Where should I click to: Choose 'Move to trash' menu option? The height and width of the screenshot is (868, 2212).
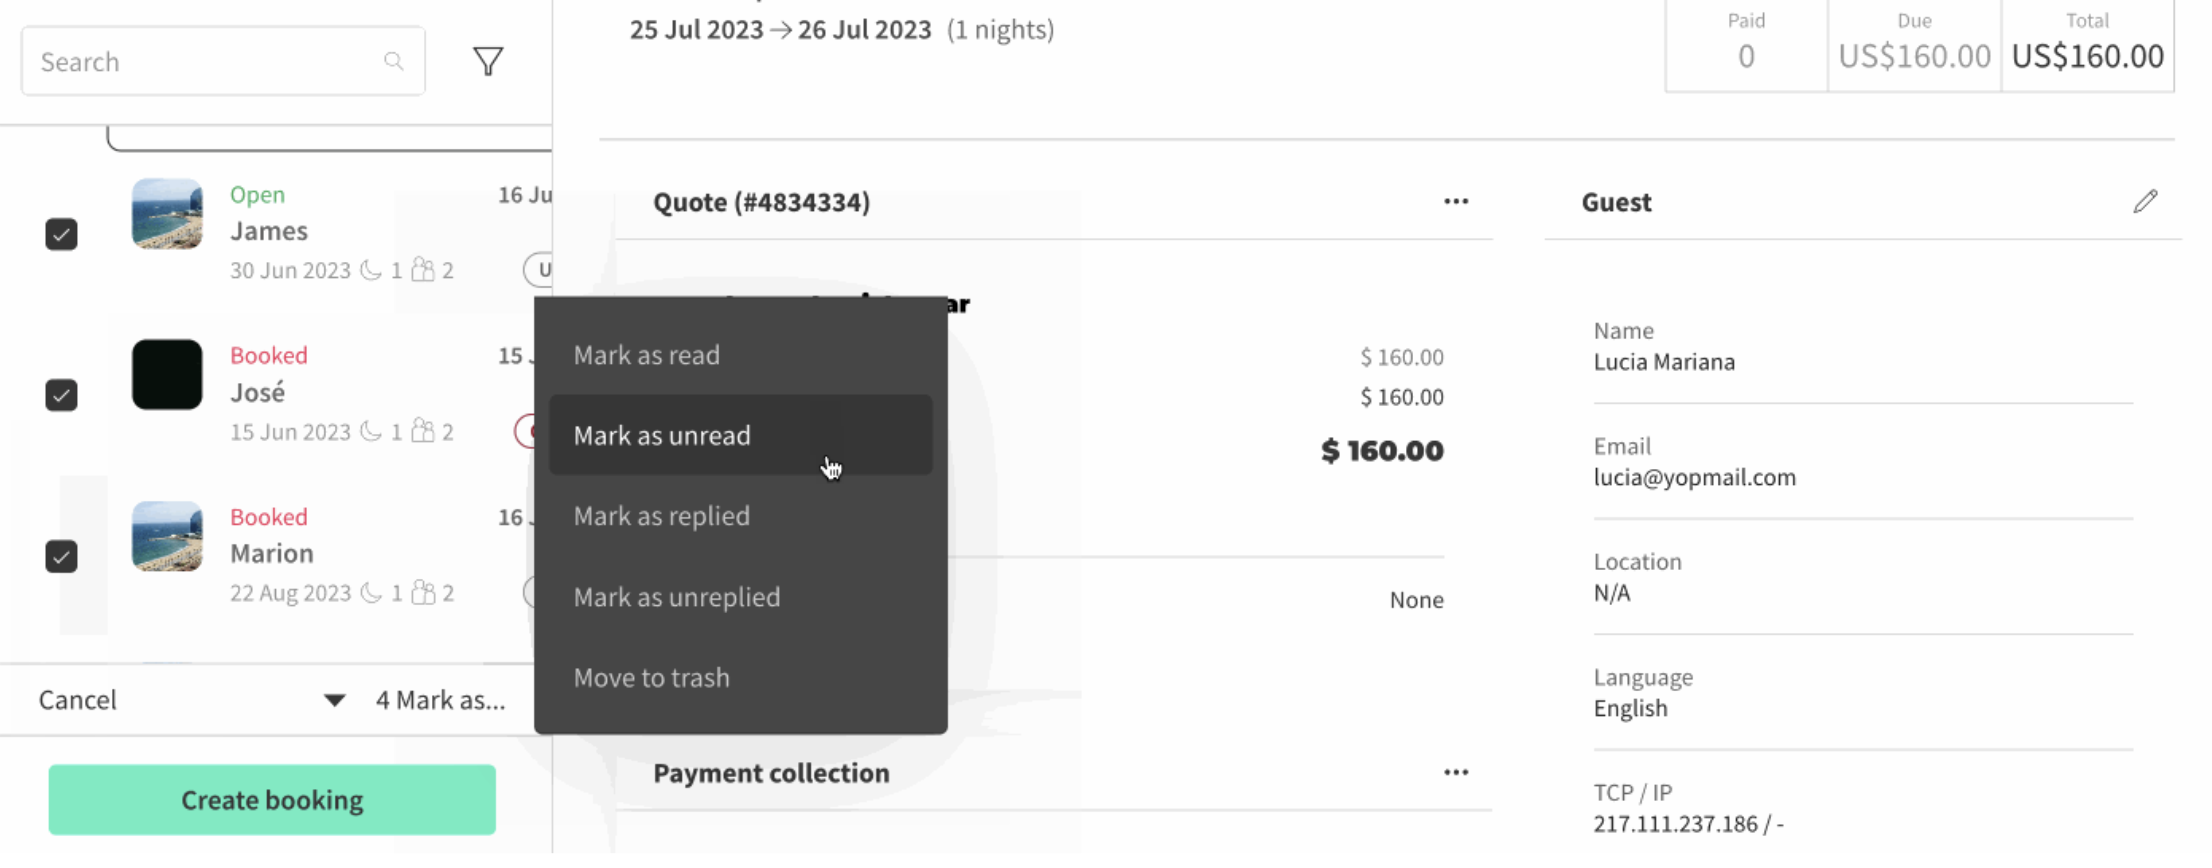[651, 677]
